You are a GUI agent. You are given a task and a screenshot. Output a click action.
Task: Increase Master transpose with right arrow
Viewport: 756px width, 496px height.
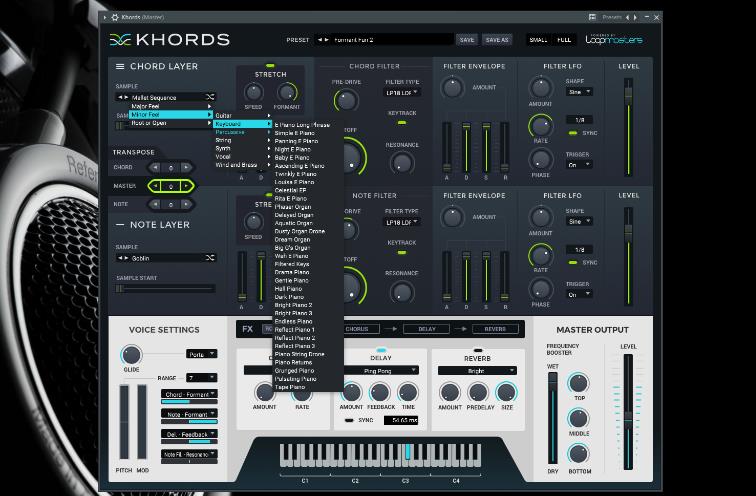(x=187, y=186)
